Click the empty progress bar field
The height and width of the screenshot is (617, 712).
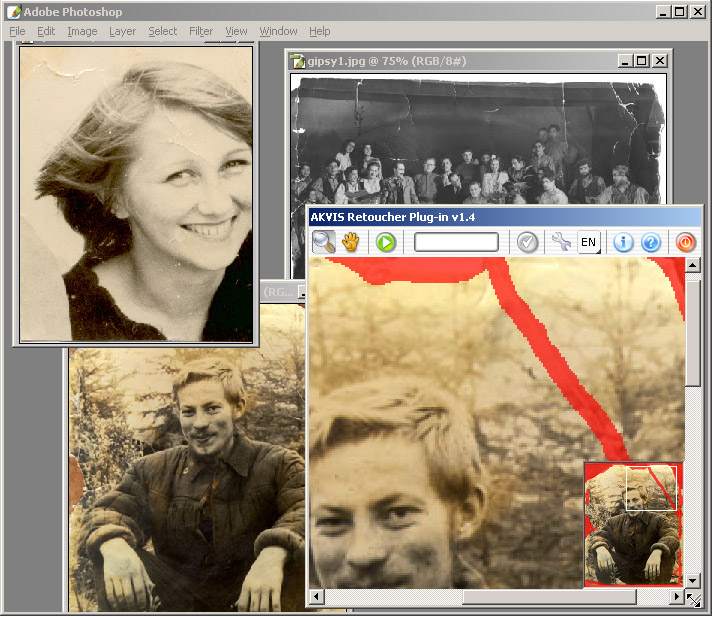[x=456, y=242]
